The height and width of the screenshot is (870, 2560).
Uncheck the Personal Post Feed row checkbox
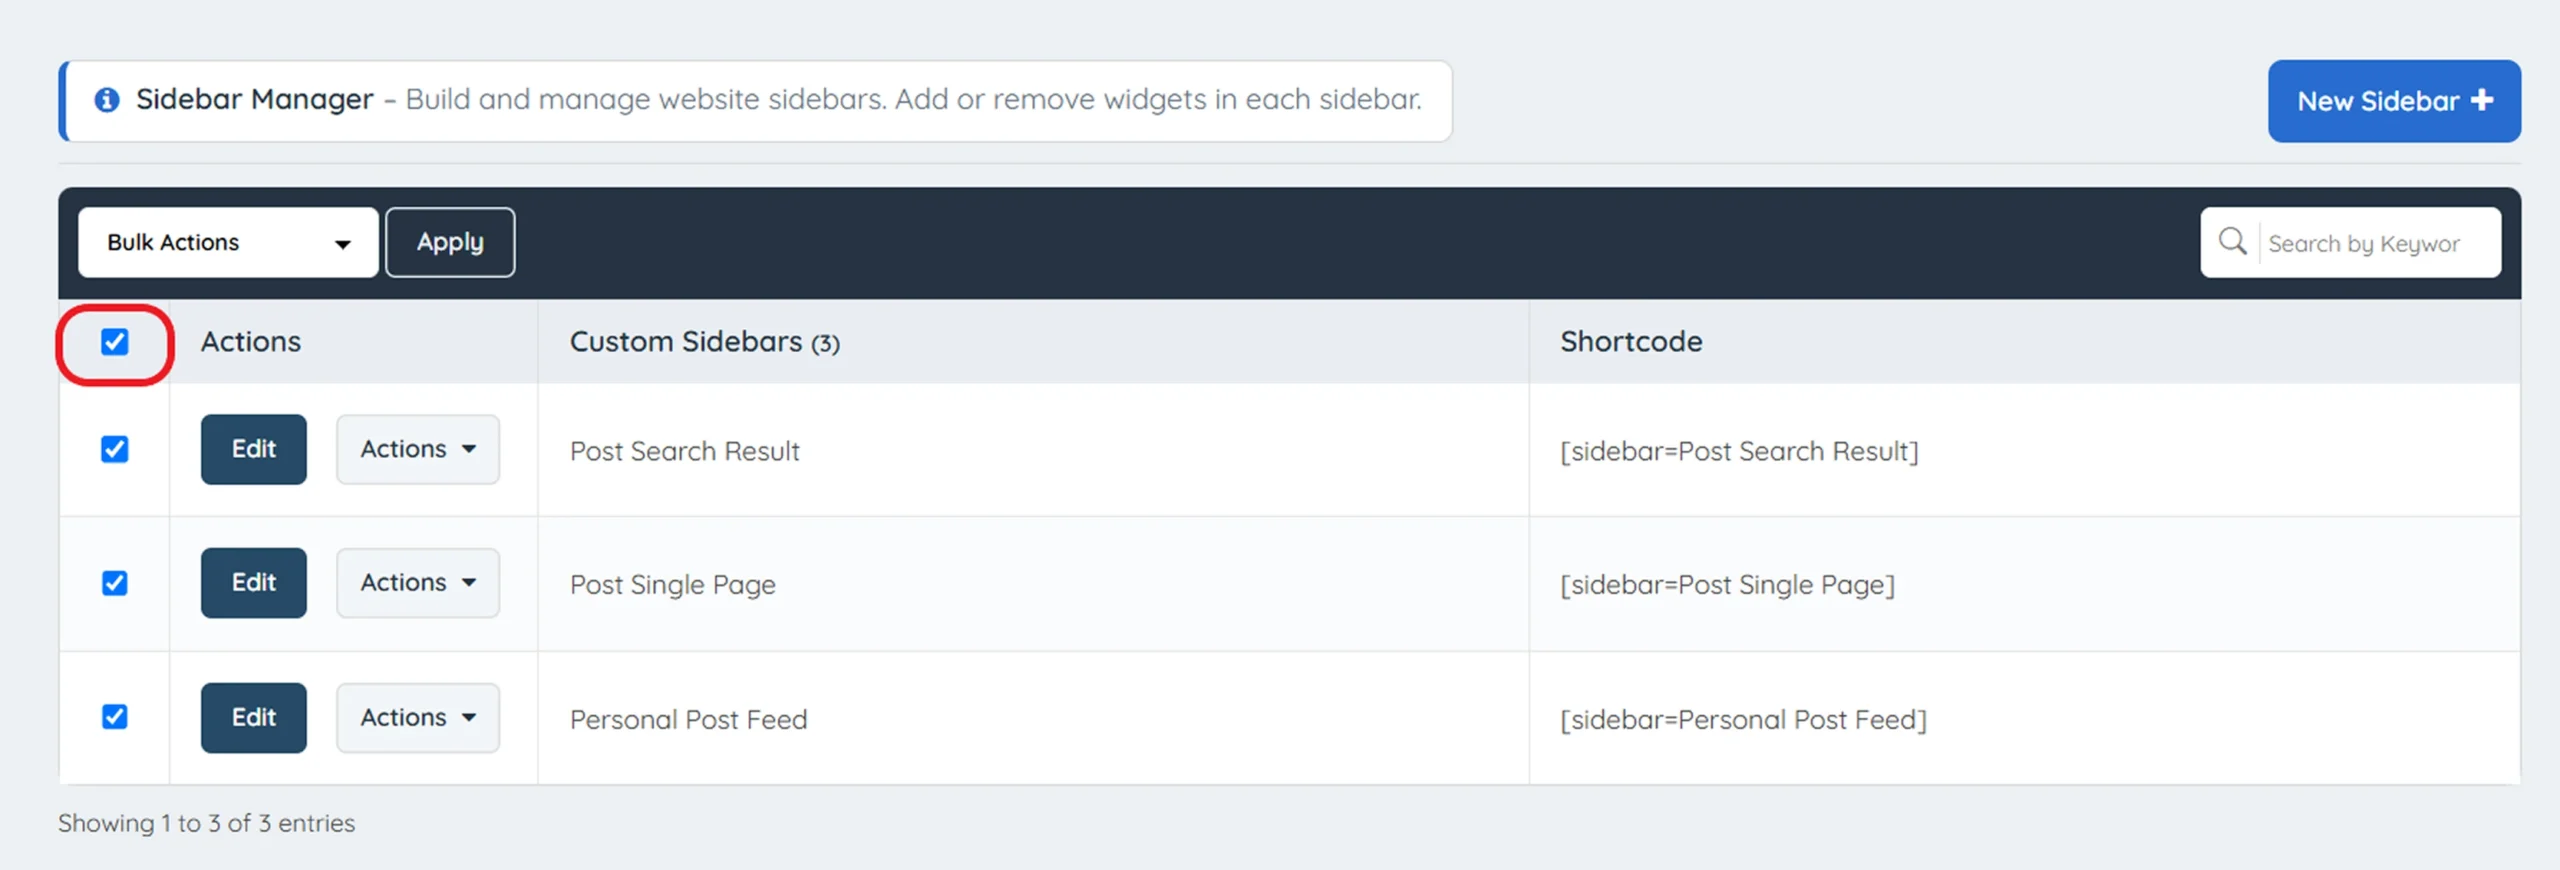point(115,717)
